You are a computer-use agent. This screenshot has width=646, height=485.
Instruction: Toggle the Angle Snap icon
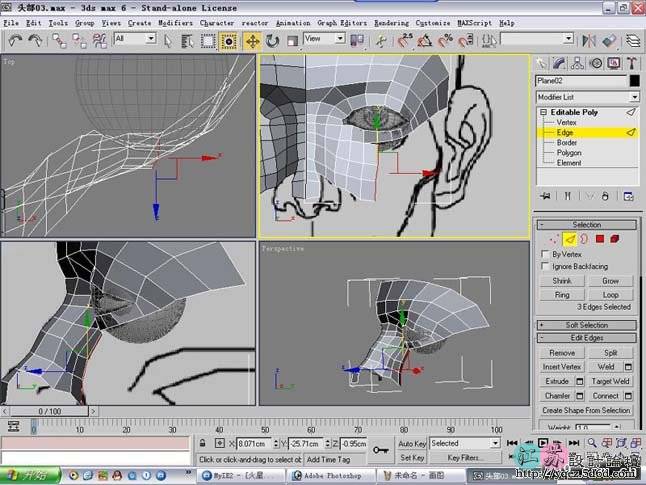425,40
